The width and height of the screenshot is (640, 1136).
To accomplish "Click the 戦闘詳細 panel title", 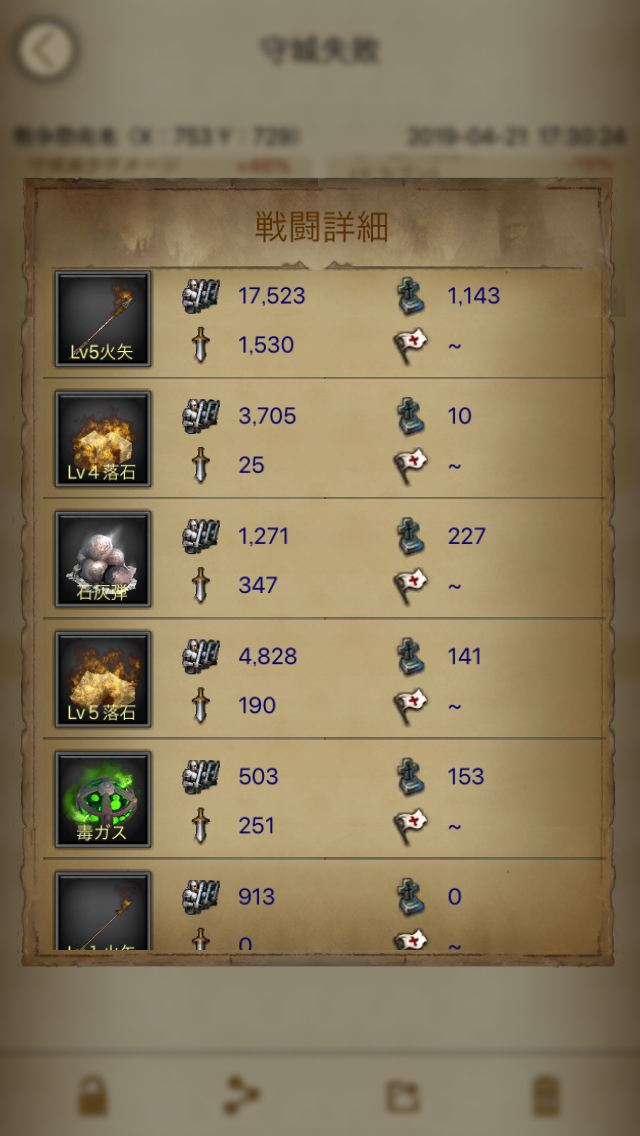I will [x=321, y=227].
